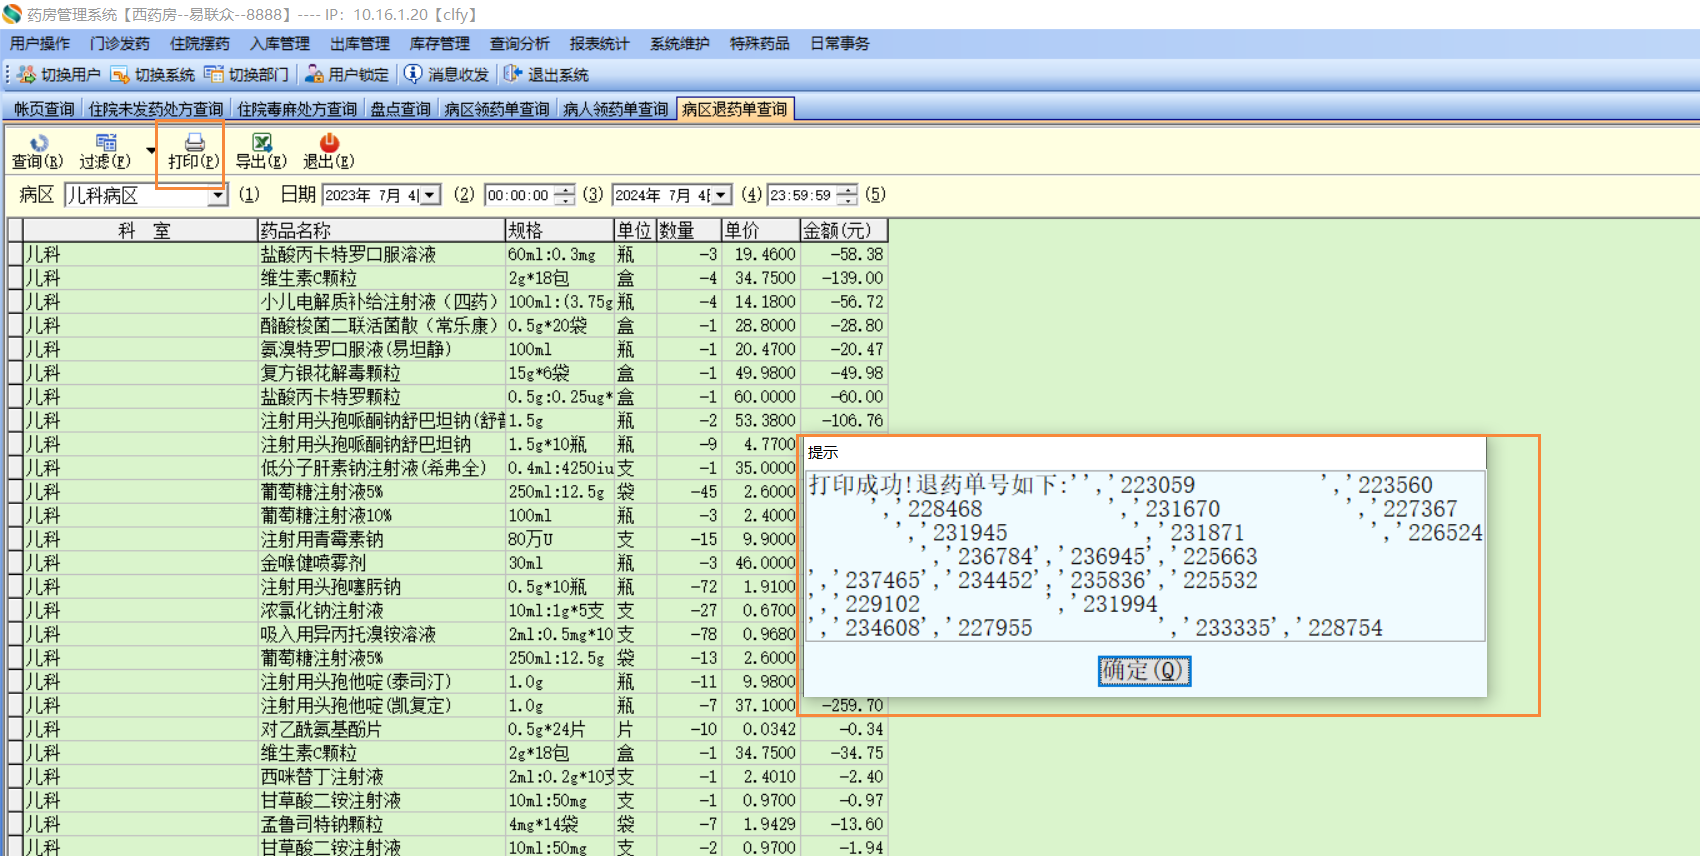1700x856 pixels.
Task: Open the 查询分析 menu
Action: coord(520,44)
